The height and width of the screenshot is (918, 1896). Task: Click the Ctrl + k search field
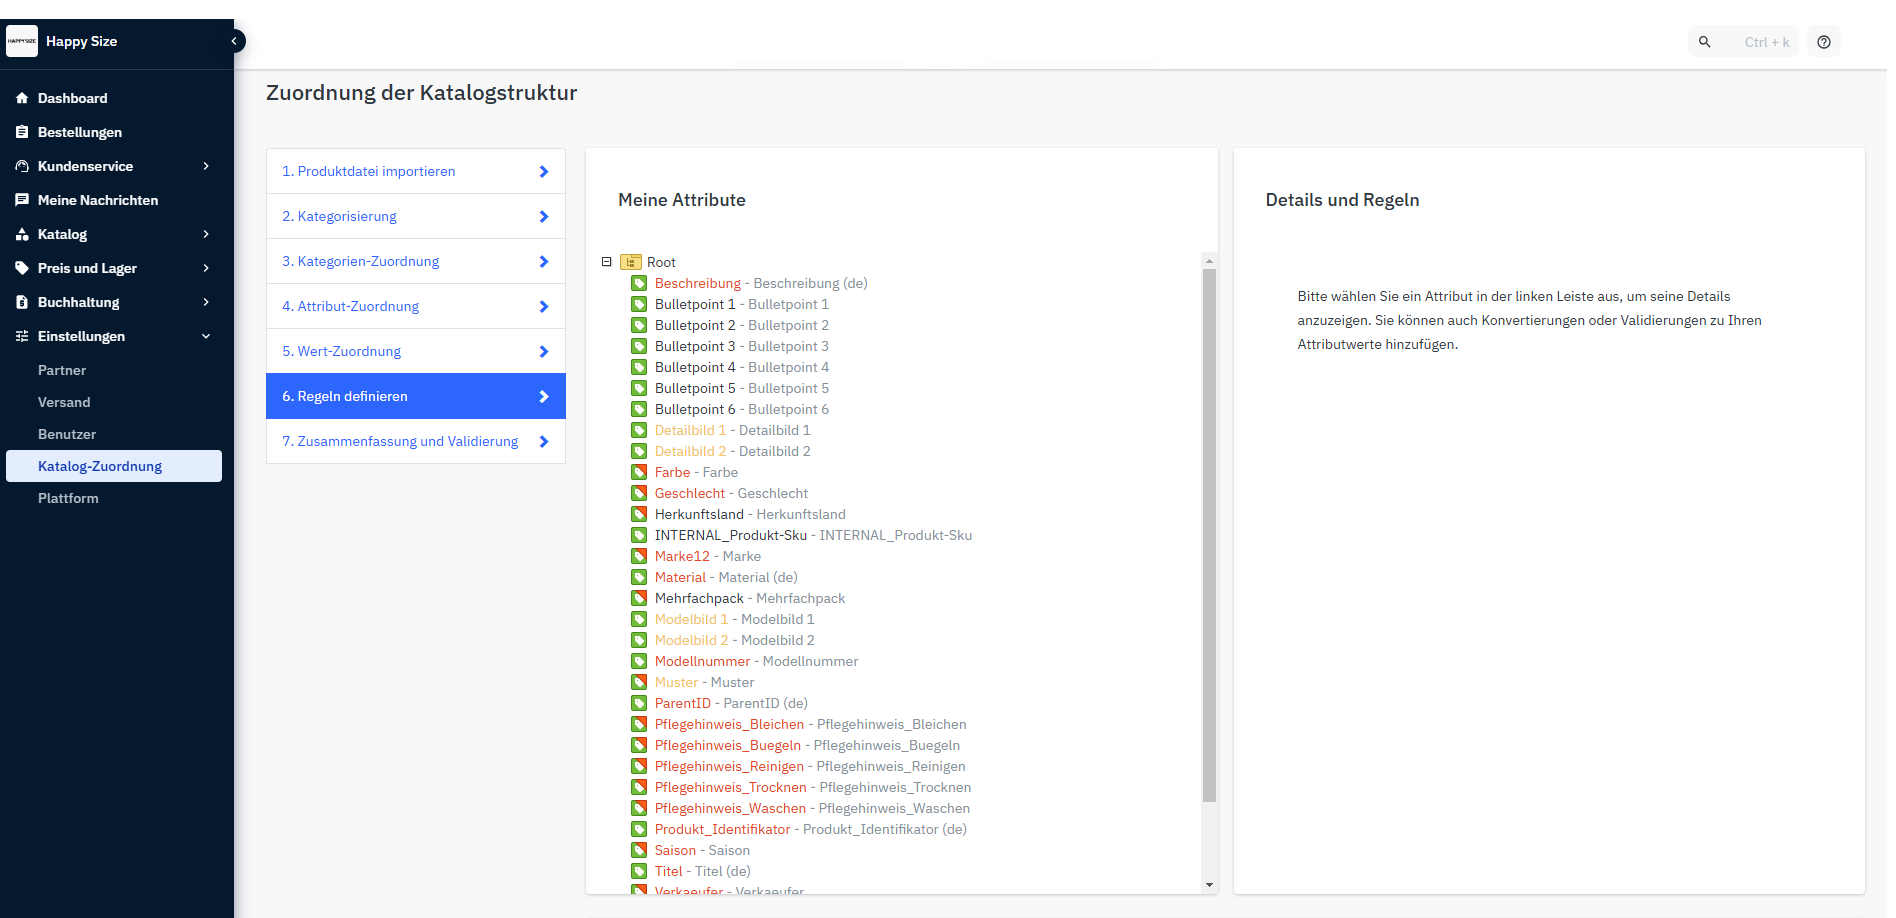[1766, 42]
